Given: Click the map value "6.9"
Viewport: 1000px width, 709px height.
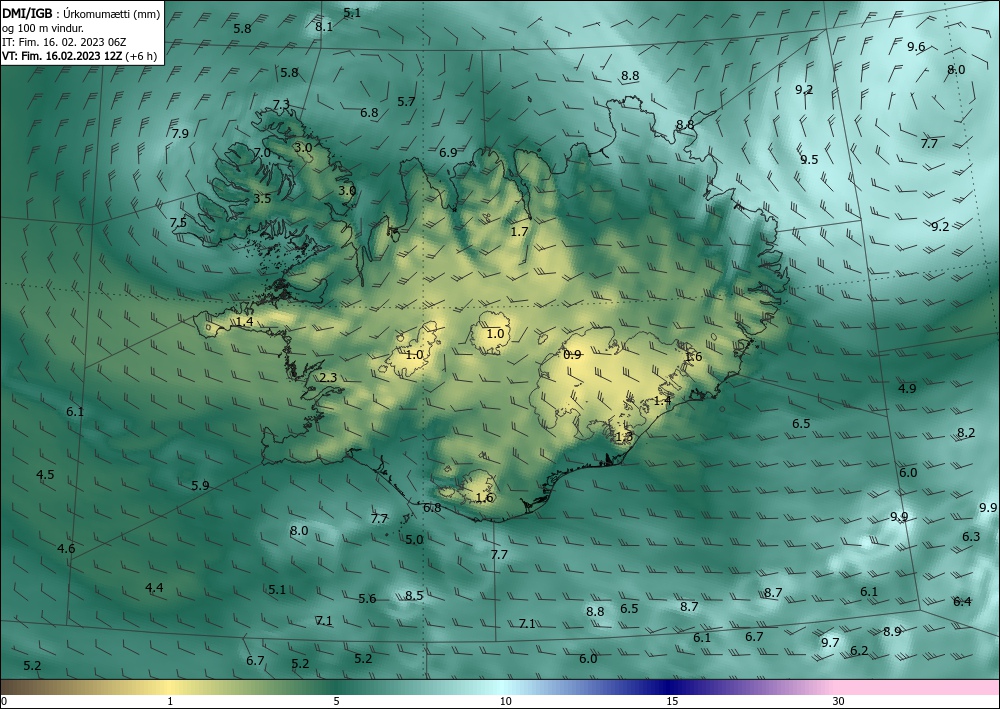Looking at the screenshot, I should 448,153.
